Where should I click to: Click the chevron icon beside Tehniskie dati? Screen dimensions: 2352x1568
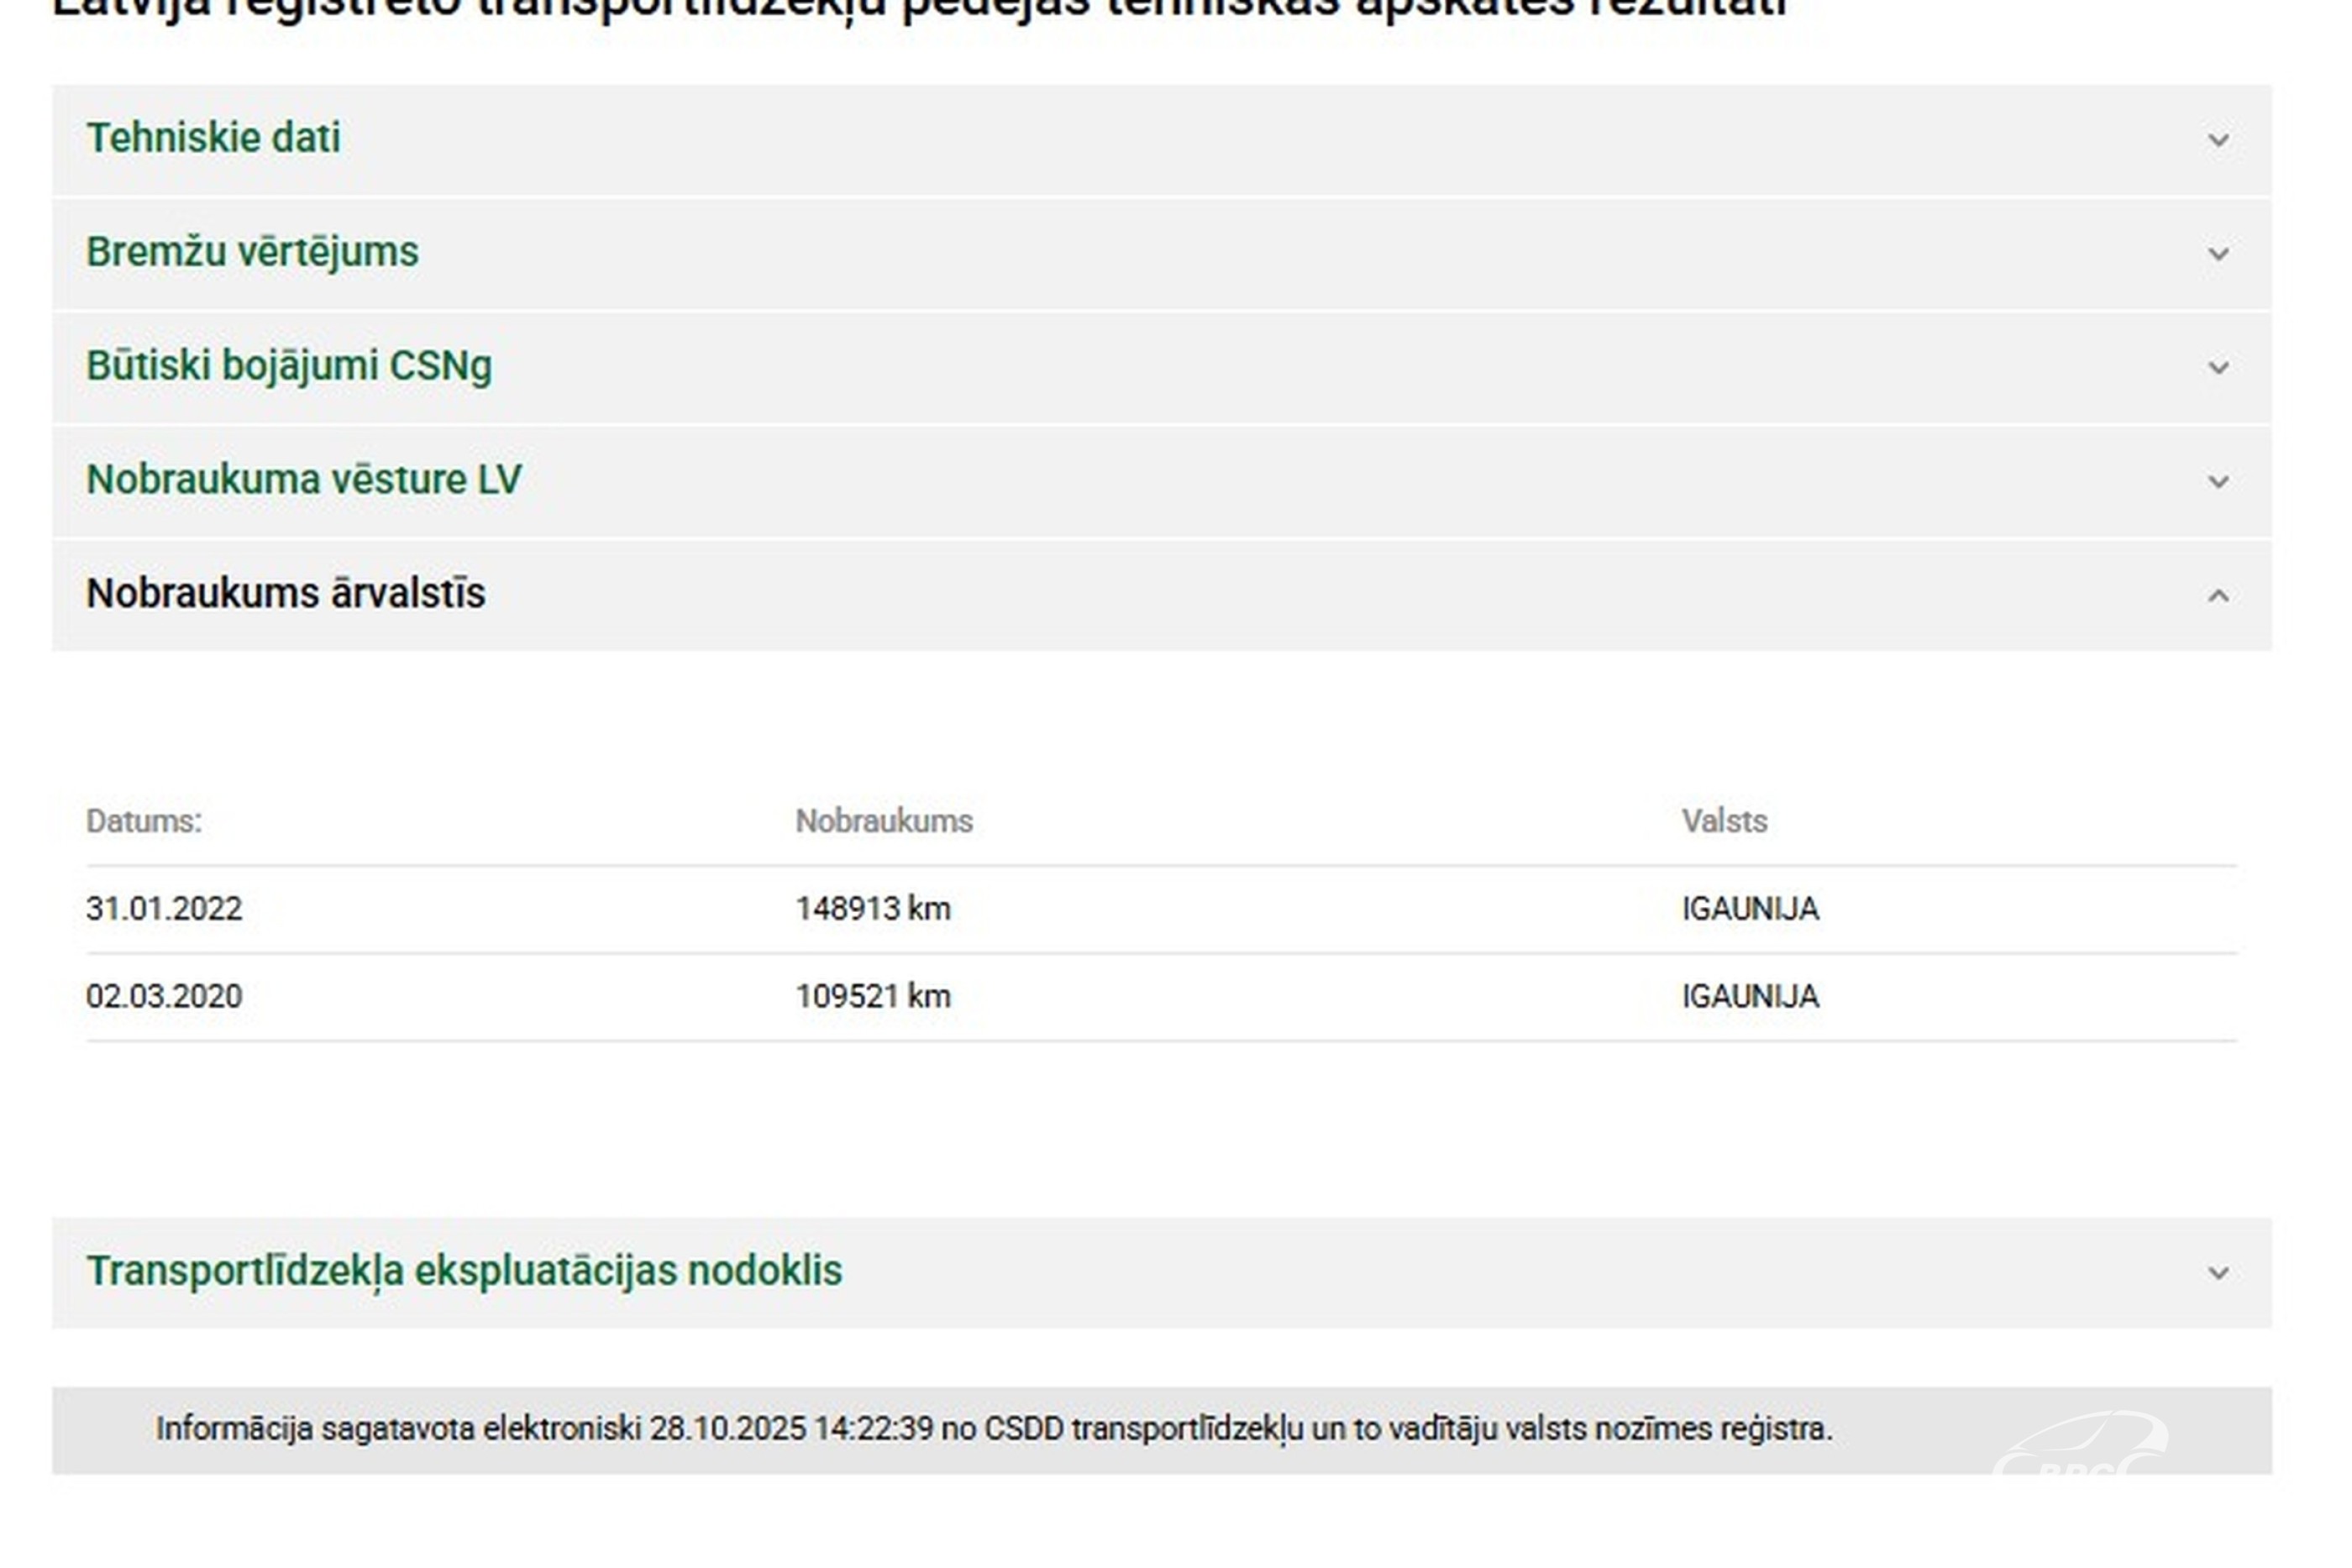pyautogui.click(x=2218, y=140)
